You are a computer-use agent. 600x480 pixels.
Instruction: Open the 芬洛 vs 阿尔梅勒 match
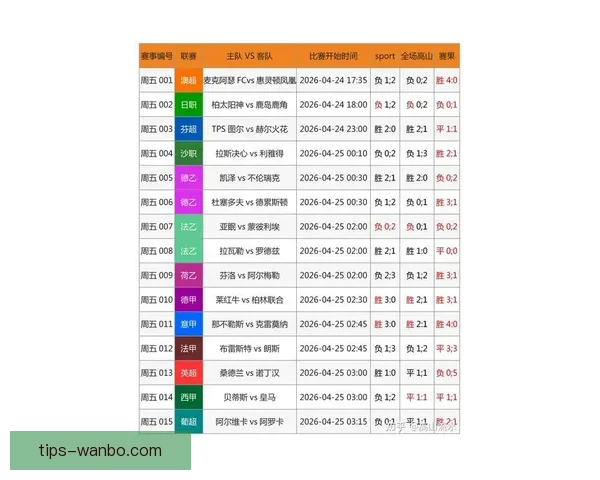(x=249, y=275)
